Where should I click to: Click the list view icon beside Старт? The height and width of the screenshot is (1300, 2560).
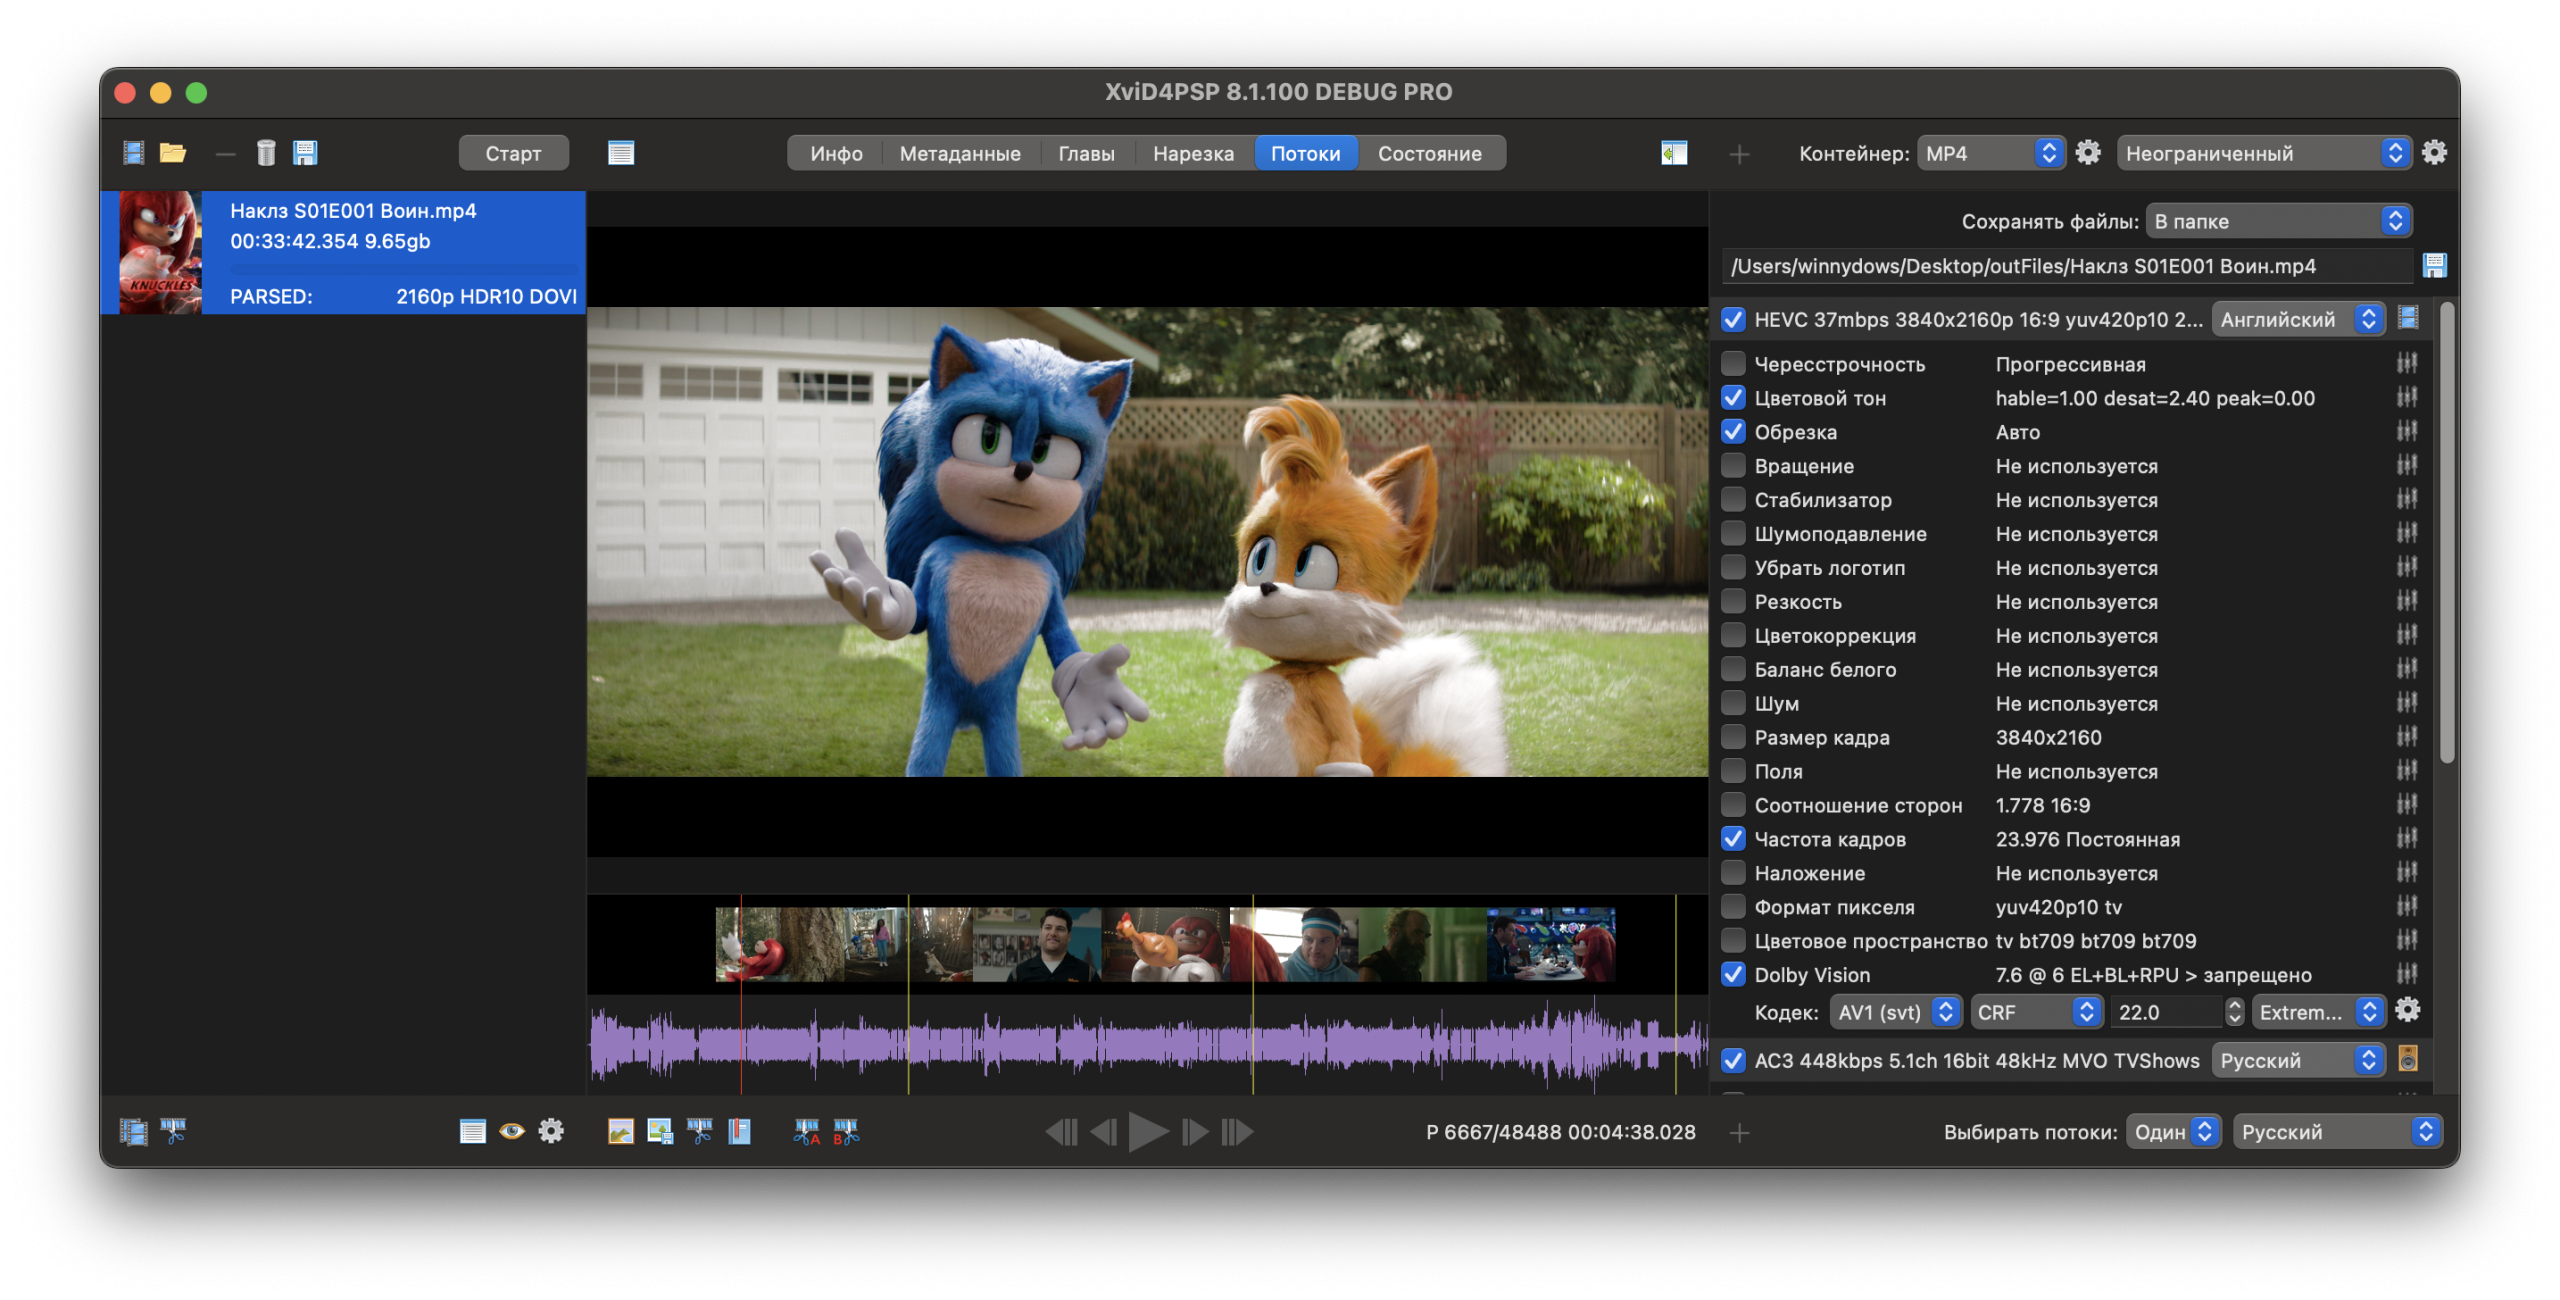[621, 153]
